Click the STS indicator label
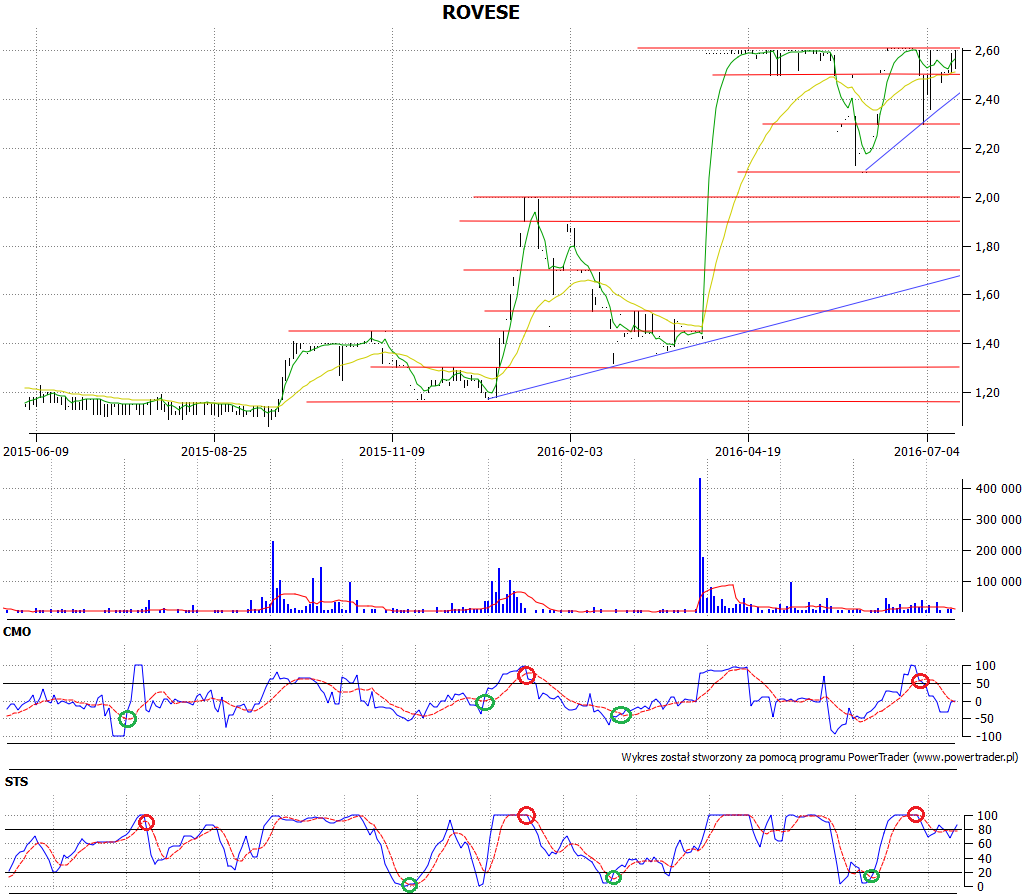This screenshot has width=1024, height=895. (16, 782)
